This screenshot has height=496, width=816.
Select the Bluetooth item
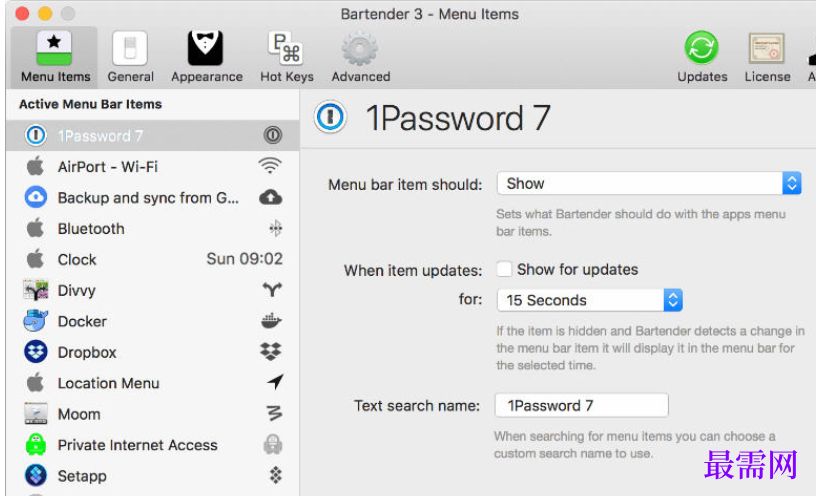point(152,228)
